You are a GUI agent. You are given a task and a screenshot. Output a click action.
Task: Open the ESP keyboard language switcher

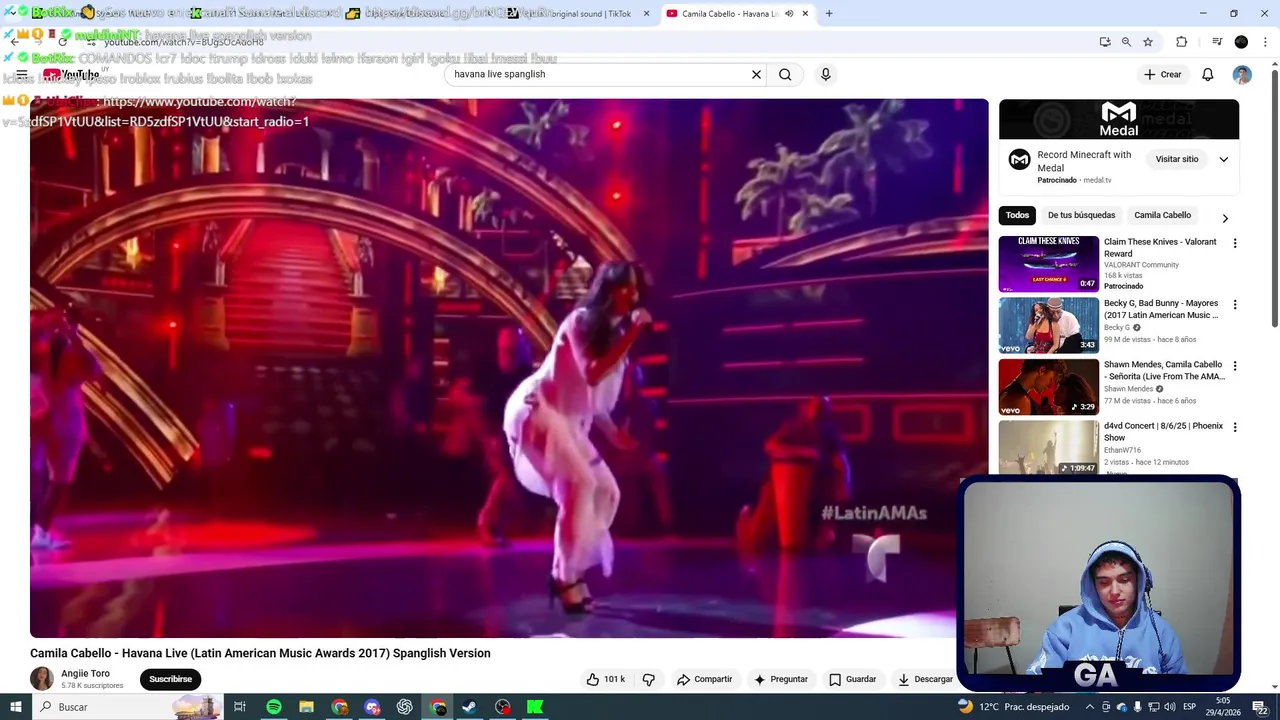[1189, 707]
